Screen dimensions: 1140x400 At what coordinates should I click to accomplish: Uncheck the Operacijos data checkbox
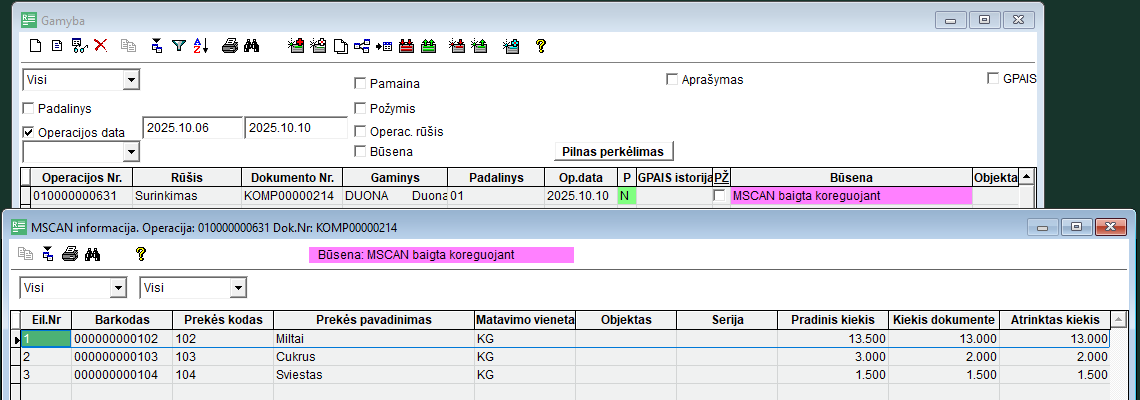click(29, 132)
